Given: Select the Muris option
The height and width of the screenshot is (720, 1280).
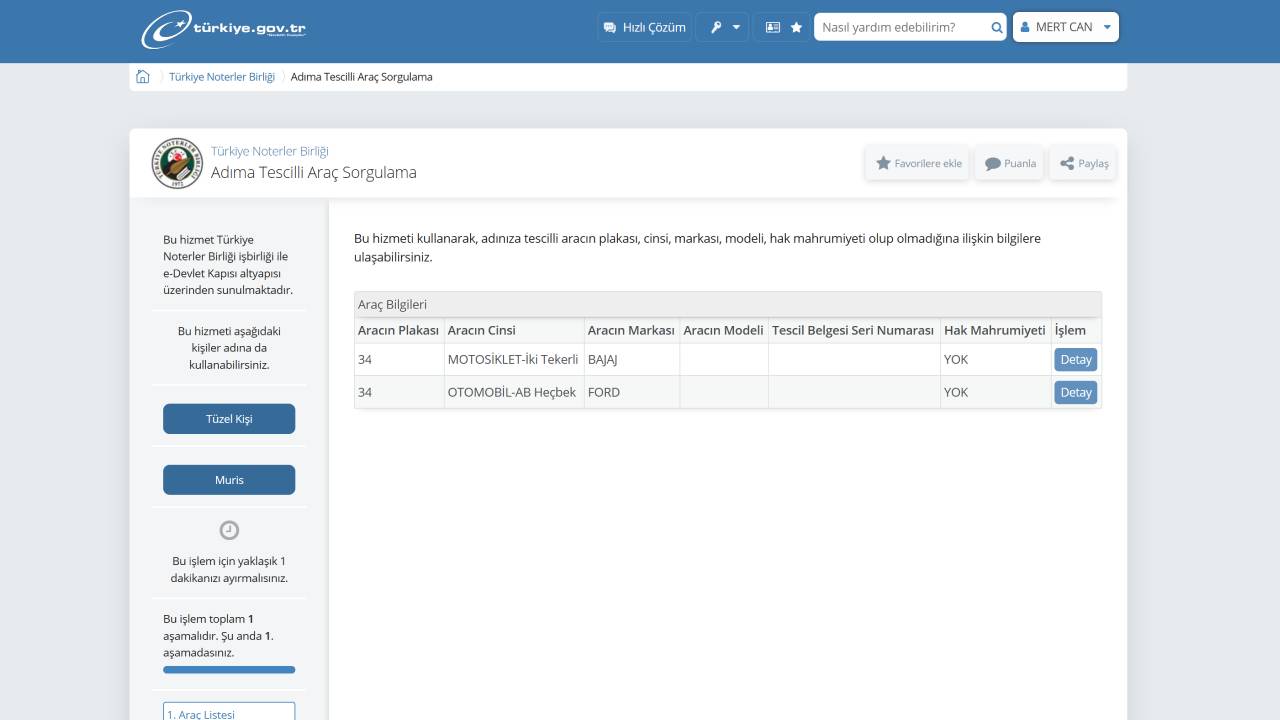Looking at the screenshot, I should (229, 480).
